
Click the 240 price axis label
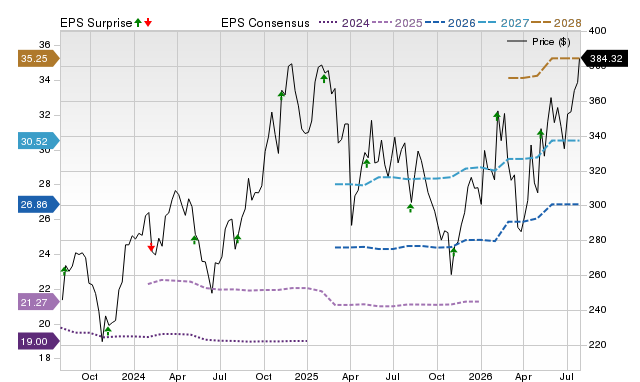click(598, 309)
